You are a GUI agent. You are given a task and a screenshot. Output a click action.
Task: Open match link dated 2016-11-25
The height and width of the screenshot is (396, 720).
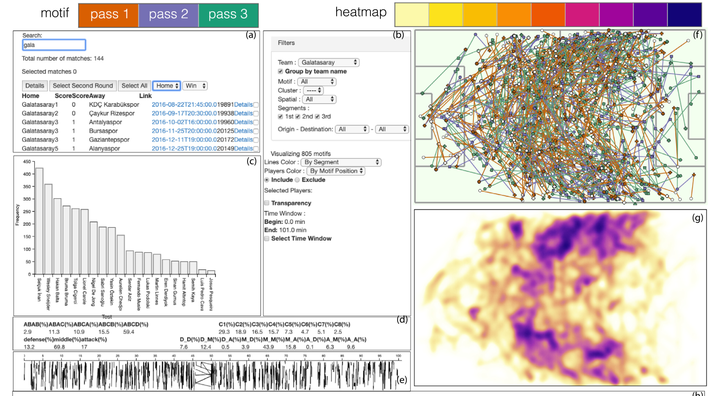(x=184, y=131)
